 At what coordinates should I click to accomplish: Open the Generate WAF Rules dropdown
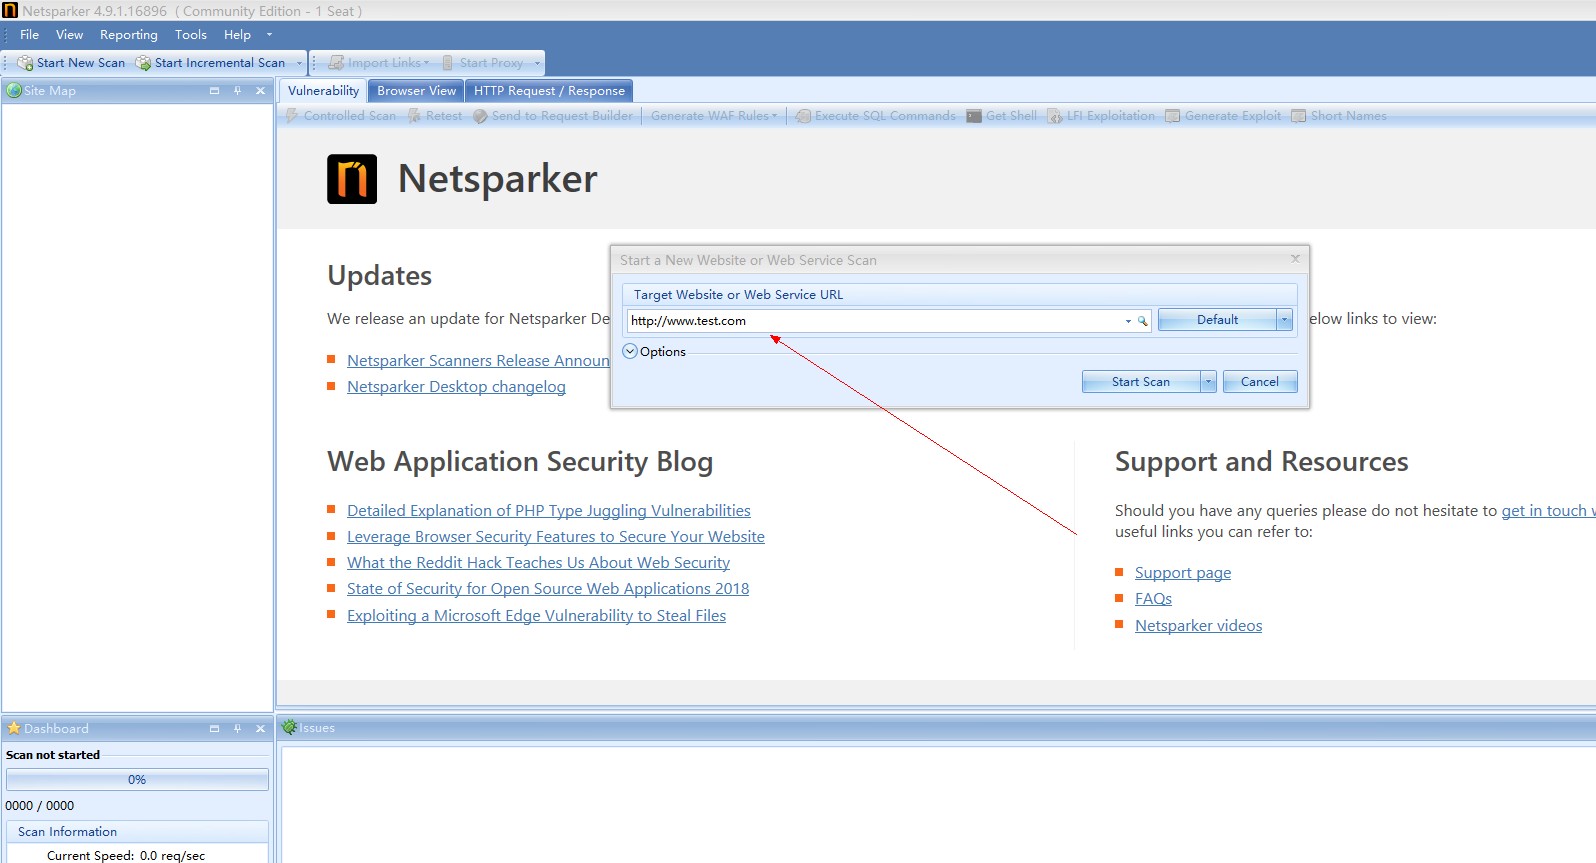[x=713, y=116]
